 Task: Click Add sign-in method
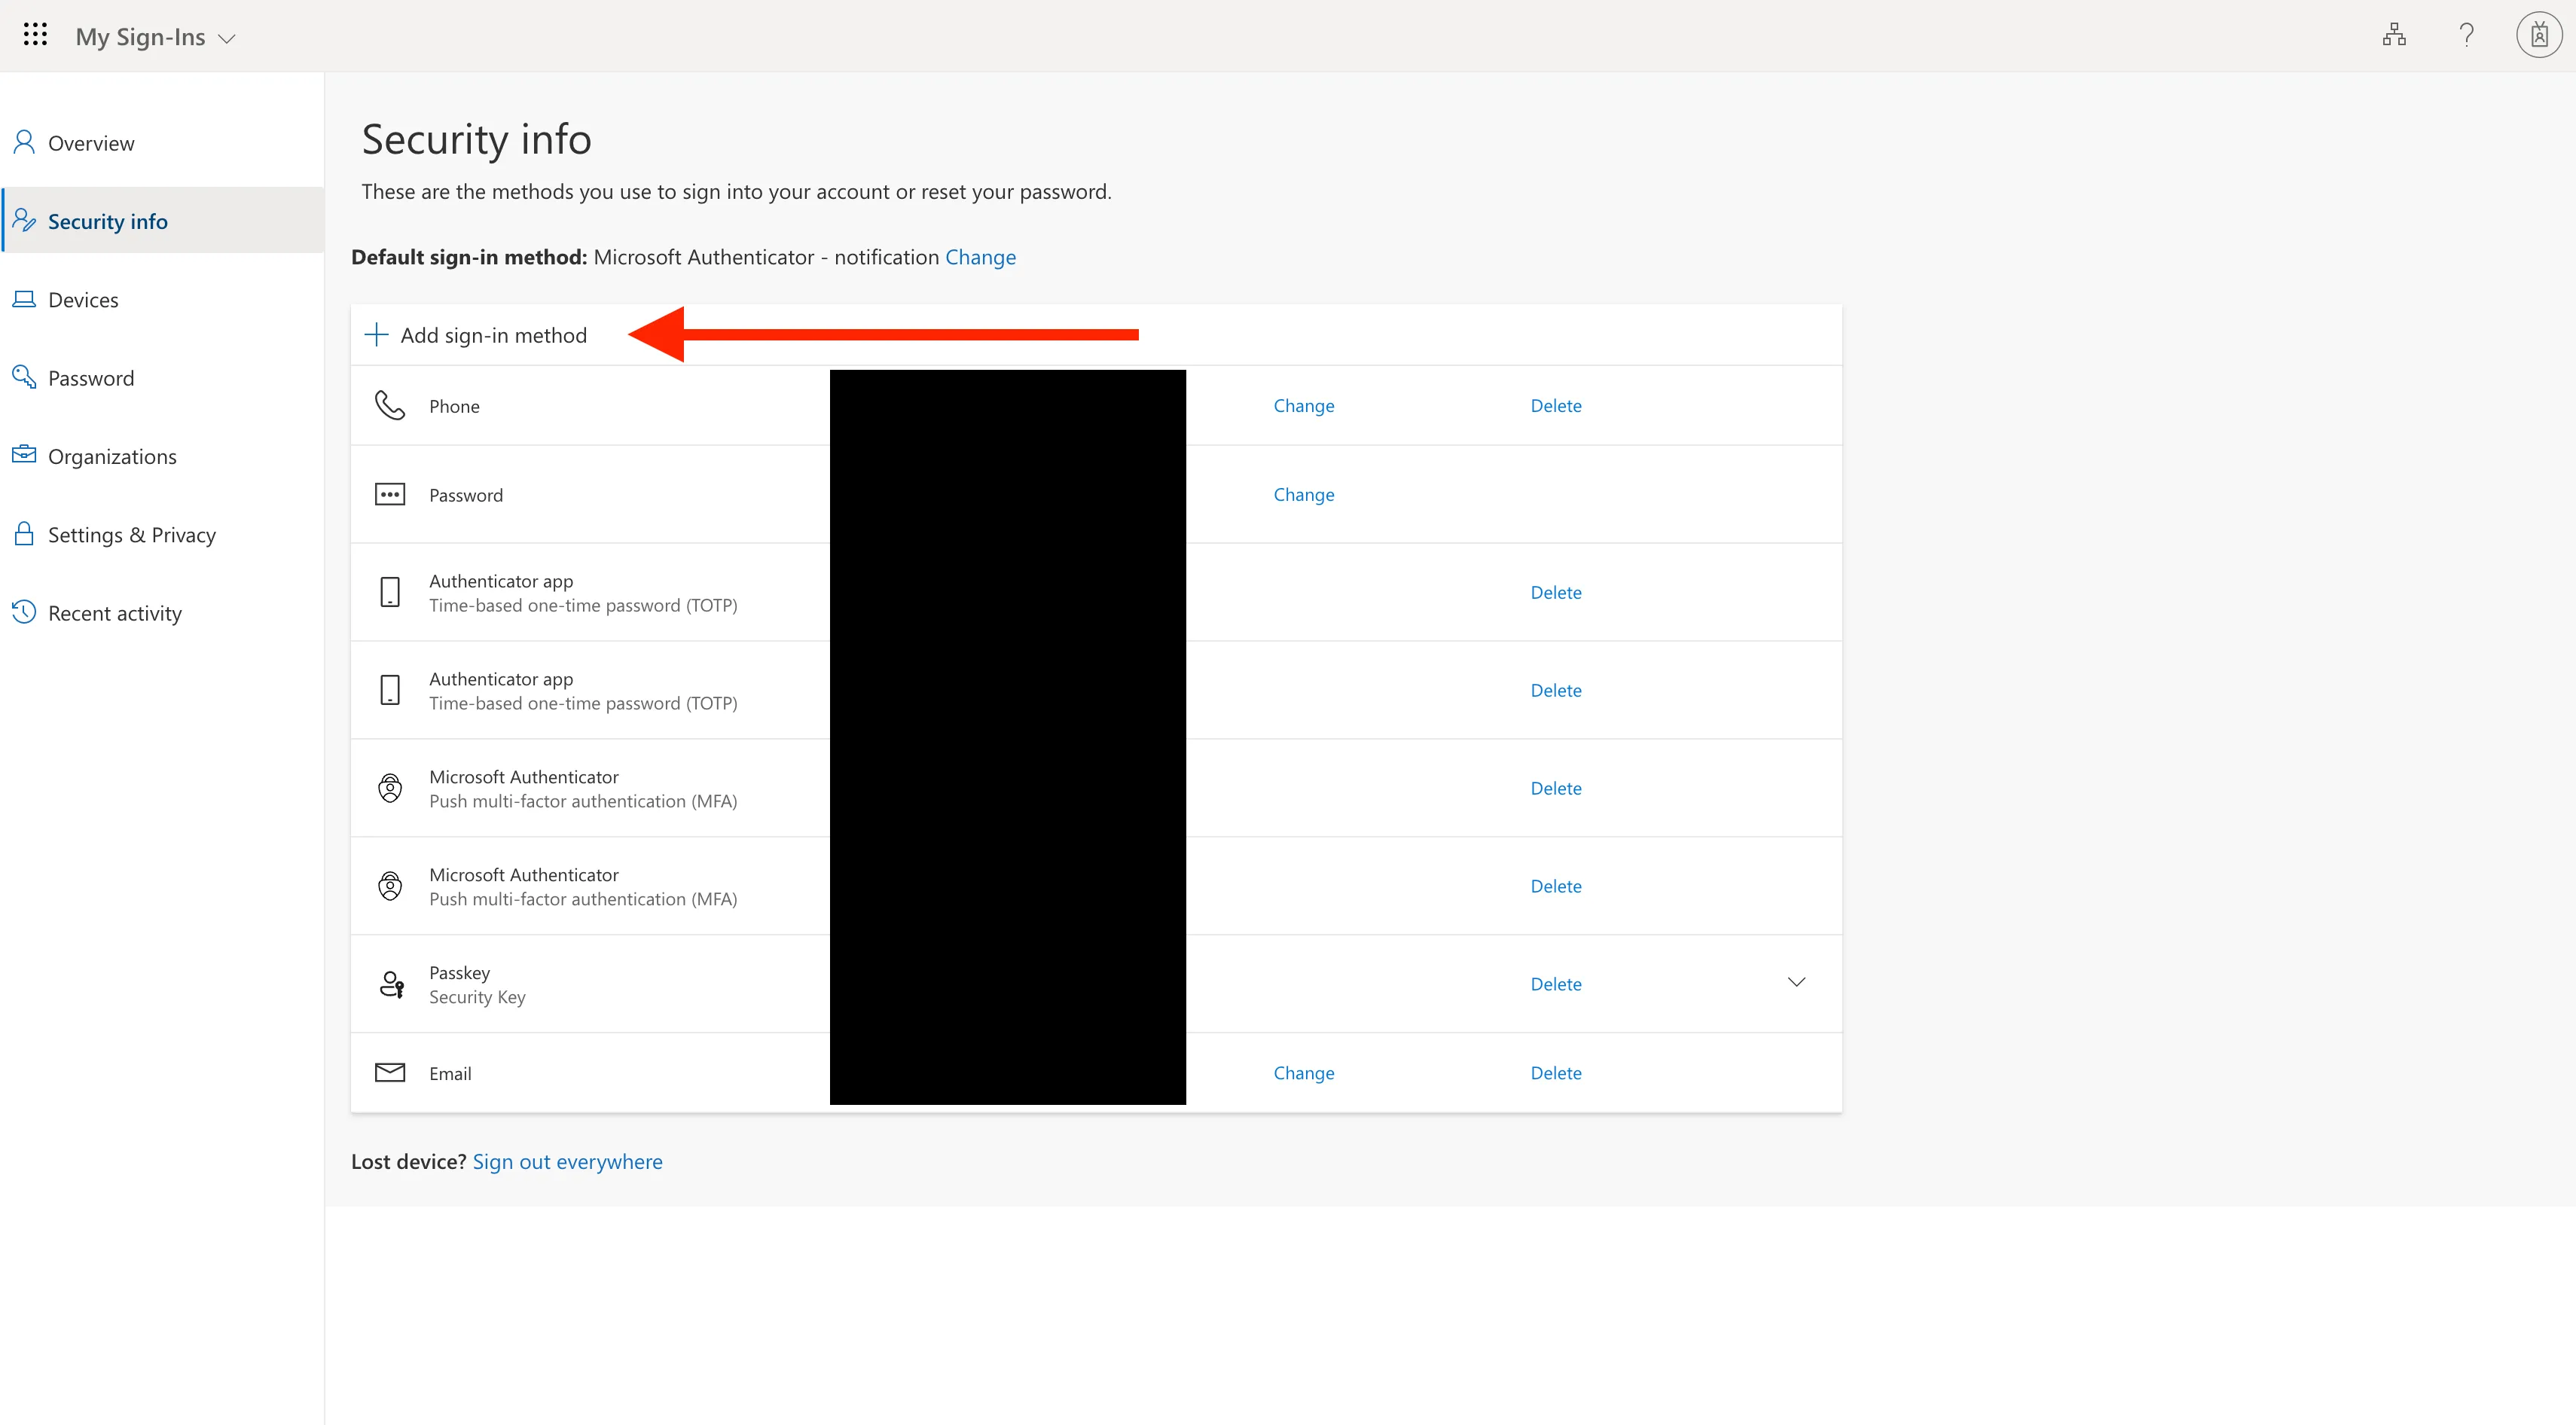point(493,335)
